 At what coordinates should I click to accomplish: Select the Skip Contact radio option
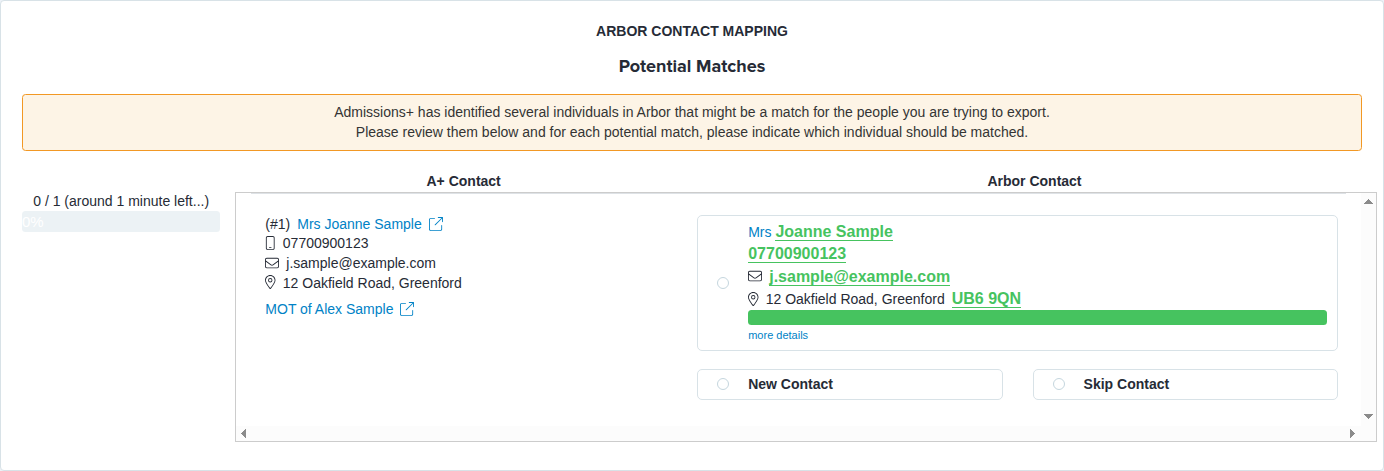point(1059,384)
